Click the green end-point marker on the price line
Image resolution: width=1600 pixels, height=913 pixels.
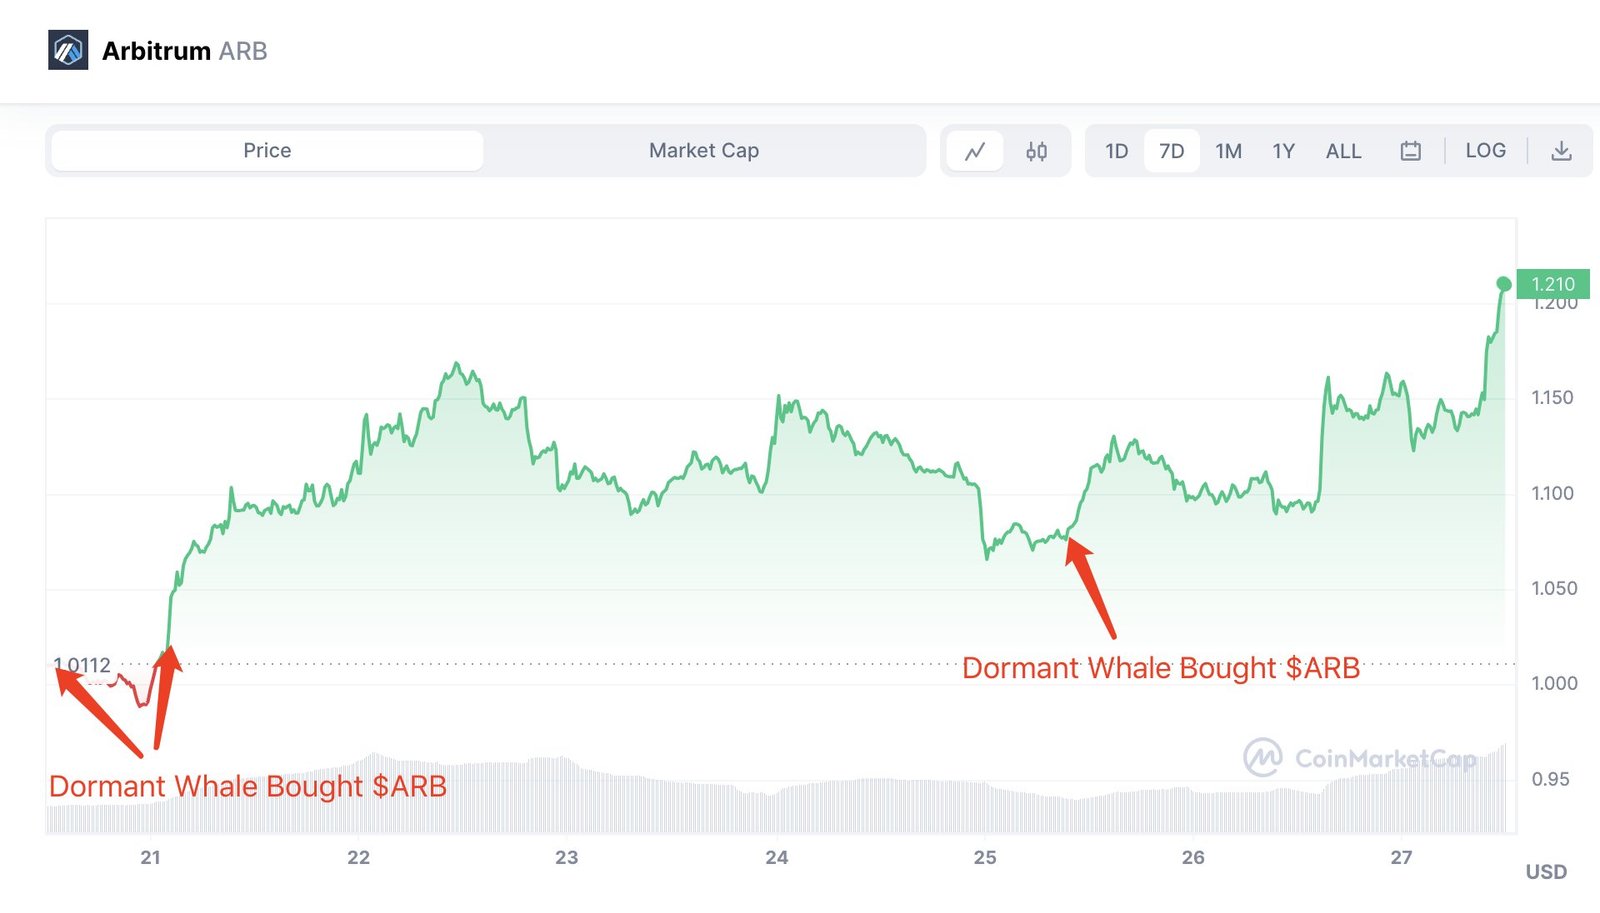coord(1504,284)
